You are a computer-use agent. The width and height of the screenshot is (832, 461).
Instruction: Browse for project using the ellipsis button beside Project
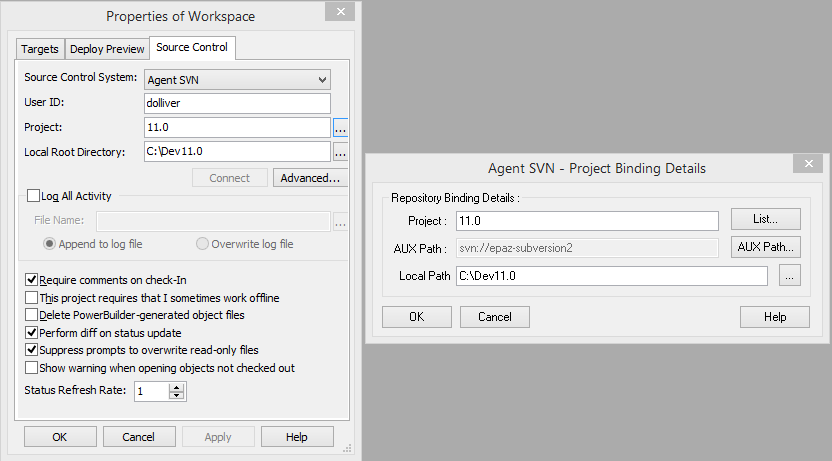(x=340, y=128)
